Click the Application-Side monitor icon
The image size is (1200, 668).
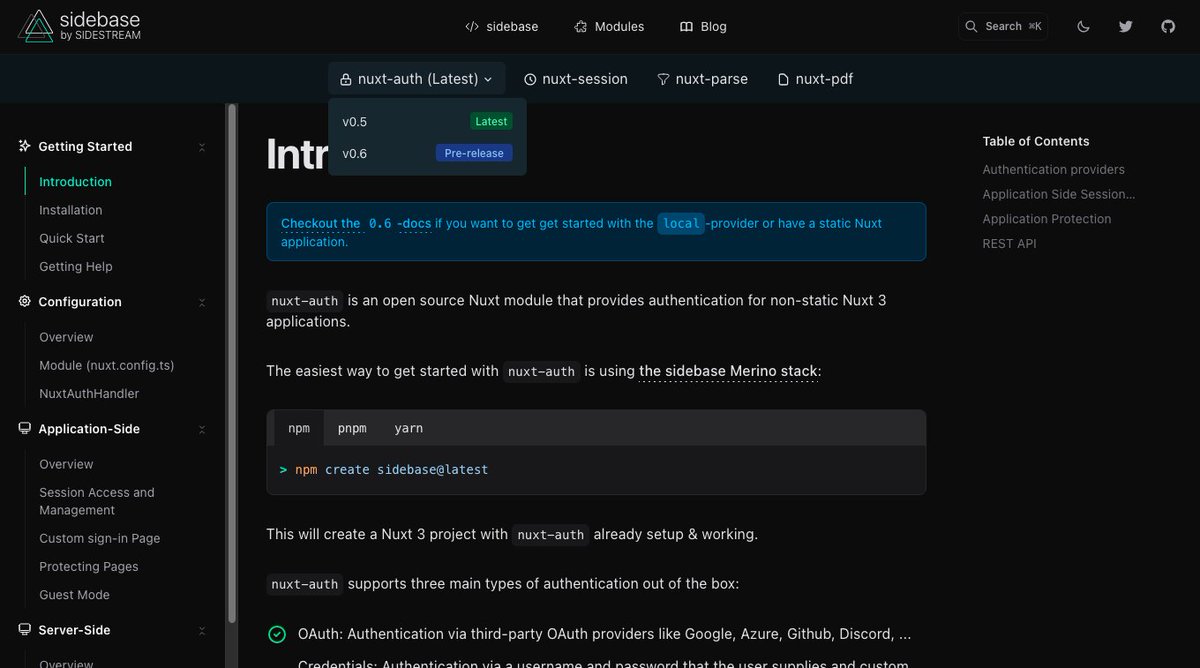25,428
